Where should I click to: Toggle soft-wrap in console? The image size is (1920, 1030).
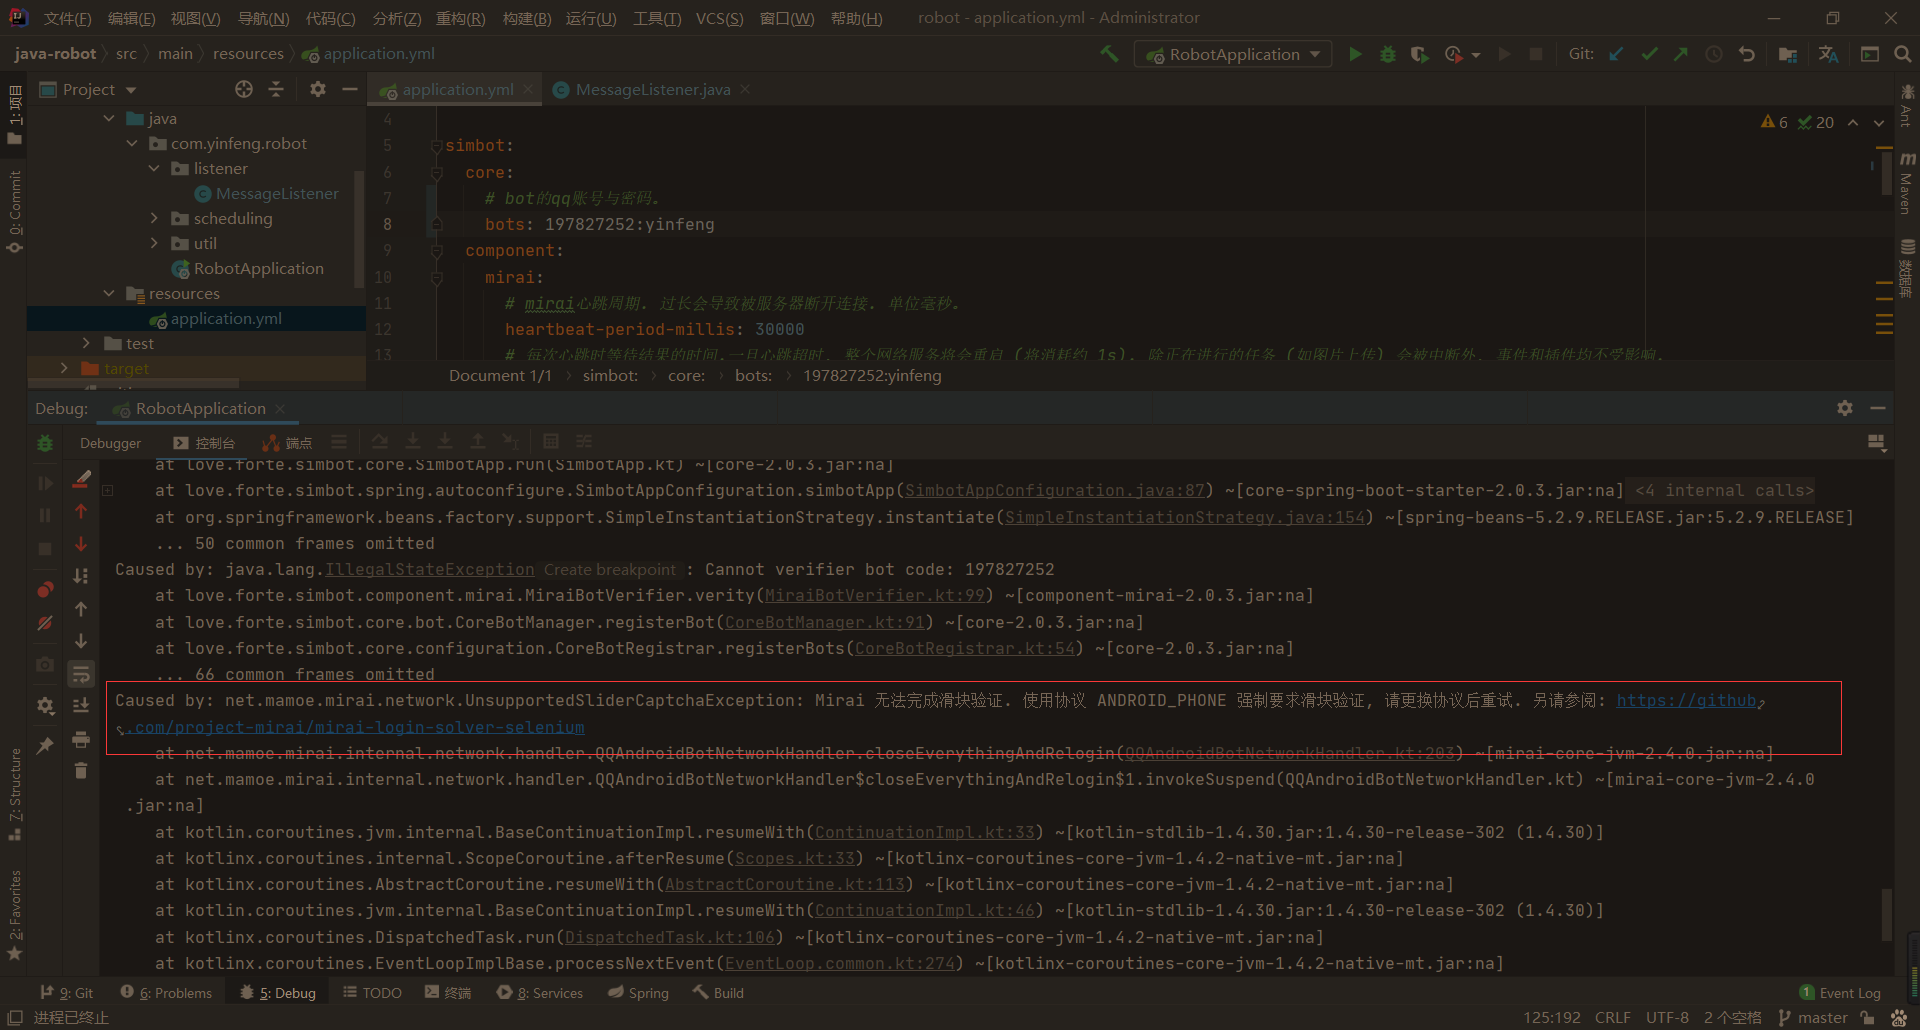pos(81,674)
